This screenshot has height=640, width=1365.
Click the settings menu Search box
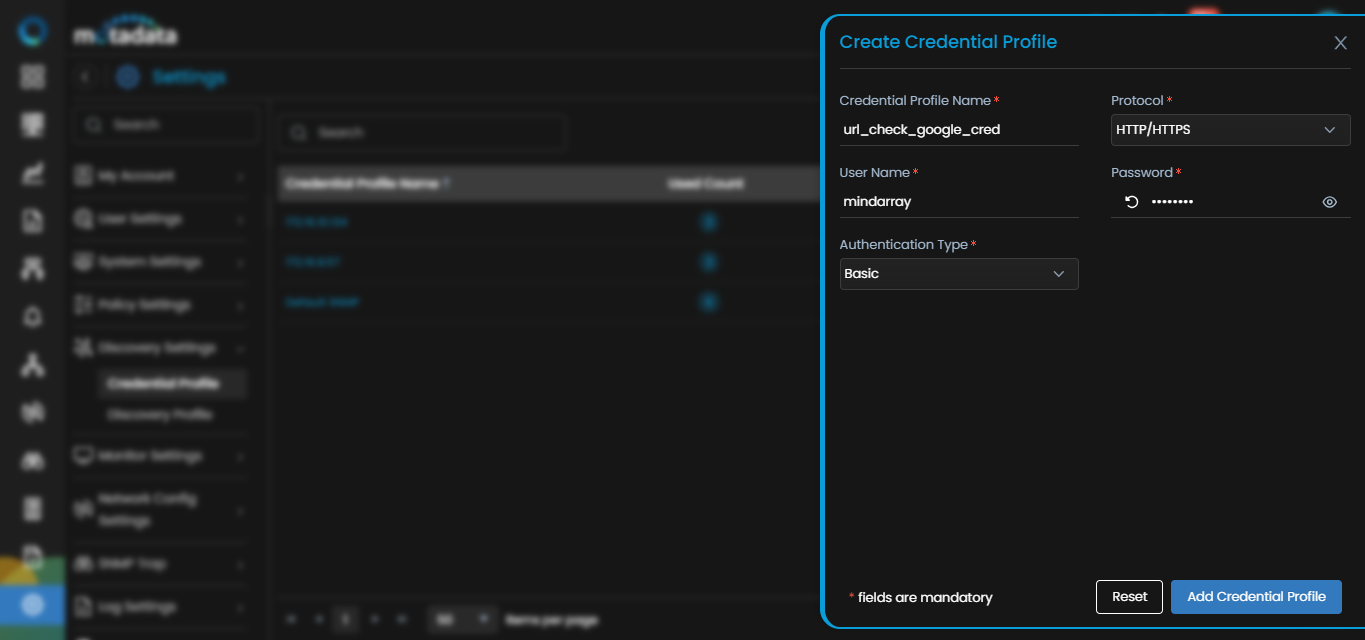(165, 125)
